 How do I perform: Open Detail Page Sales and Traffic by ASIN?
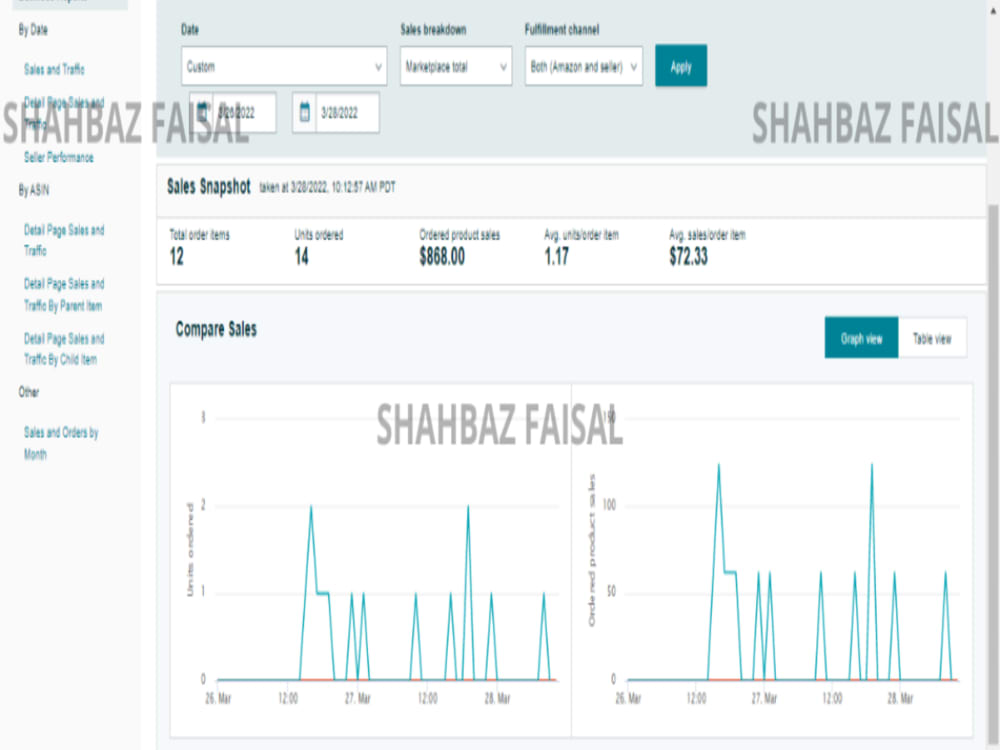point(64,240)
